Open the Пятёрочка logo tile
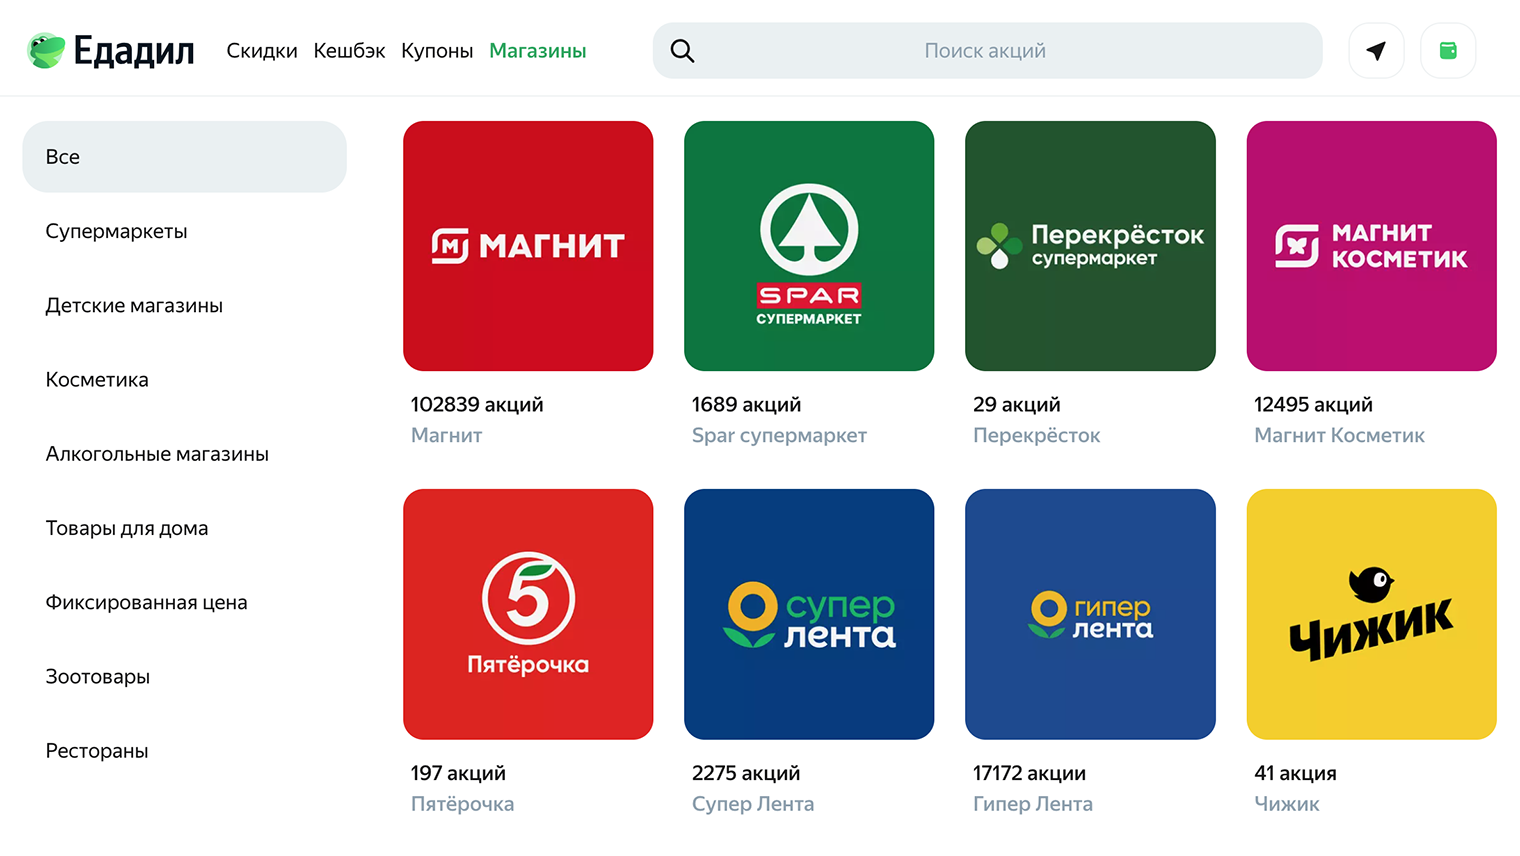The image size is (1520, 856). [528, 614]
